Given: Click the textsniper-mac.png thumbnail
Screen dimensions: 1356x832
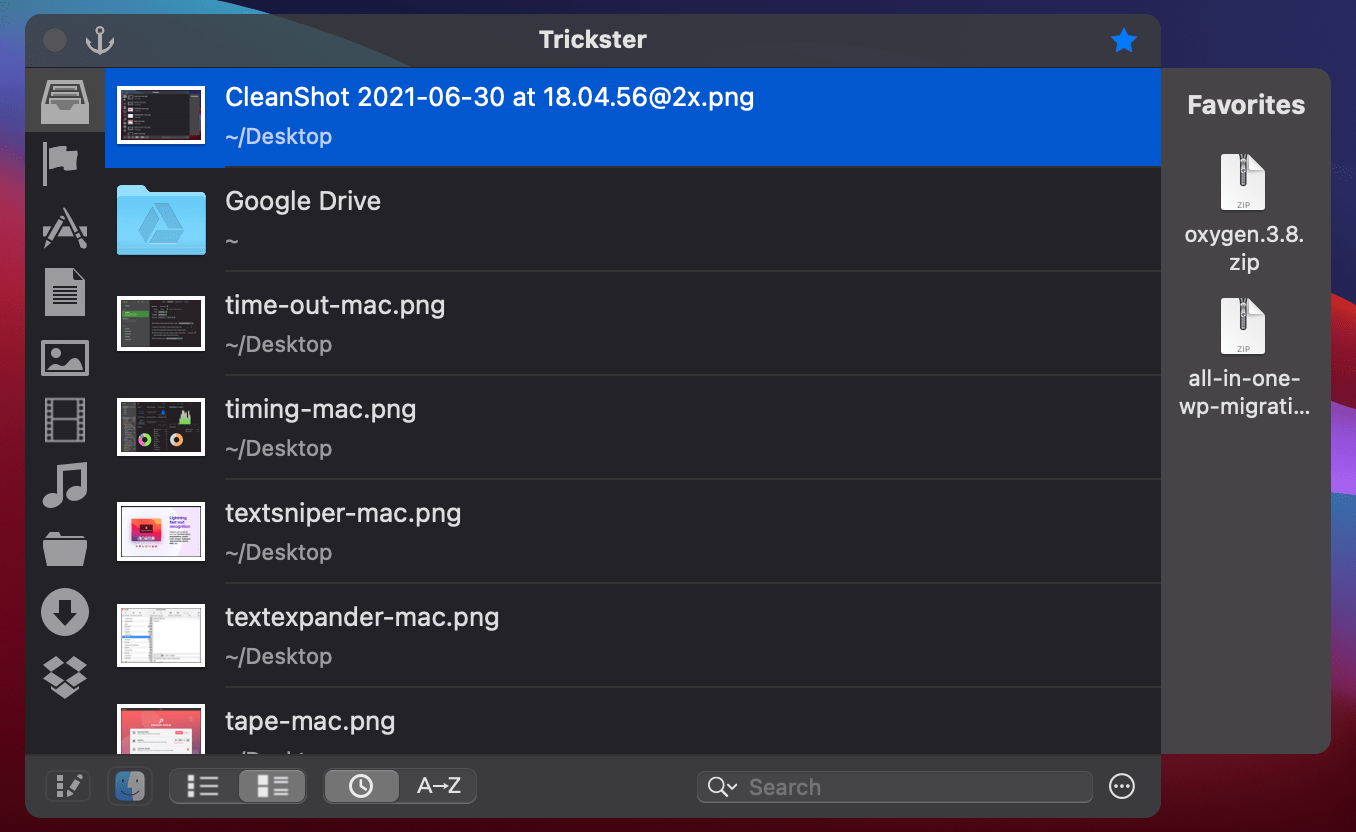Looking at the screenshot, I should click(x=161, y=531).
